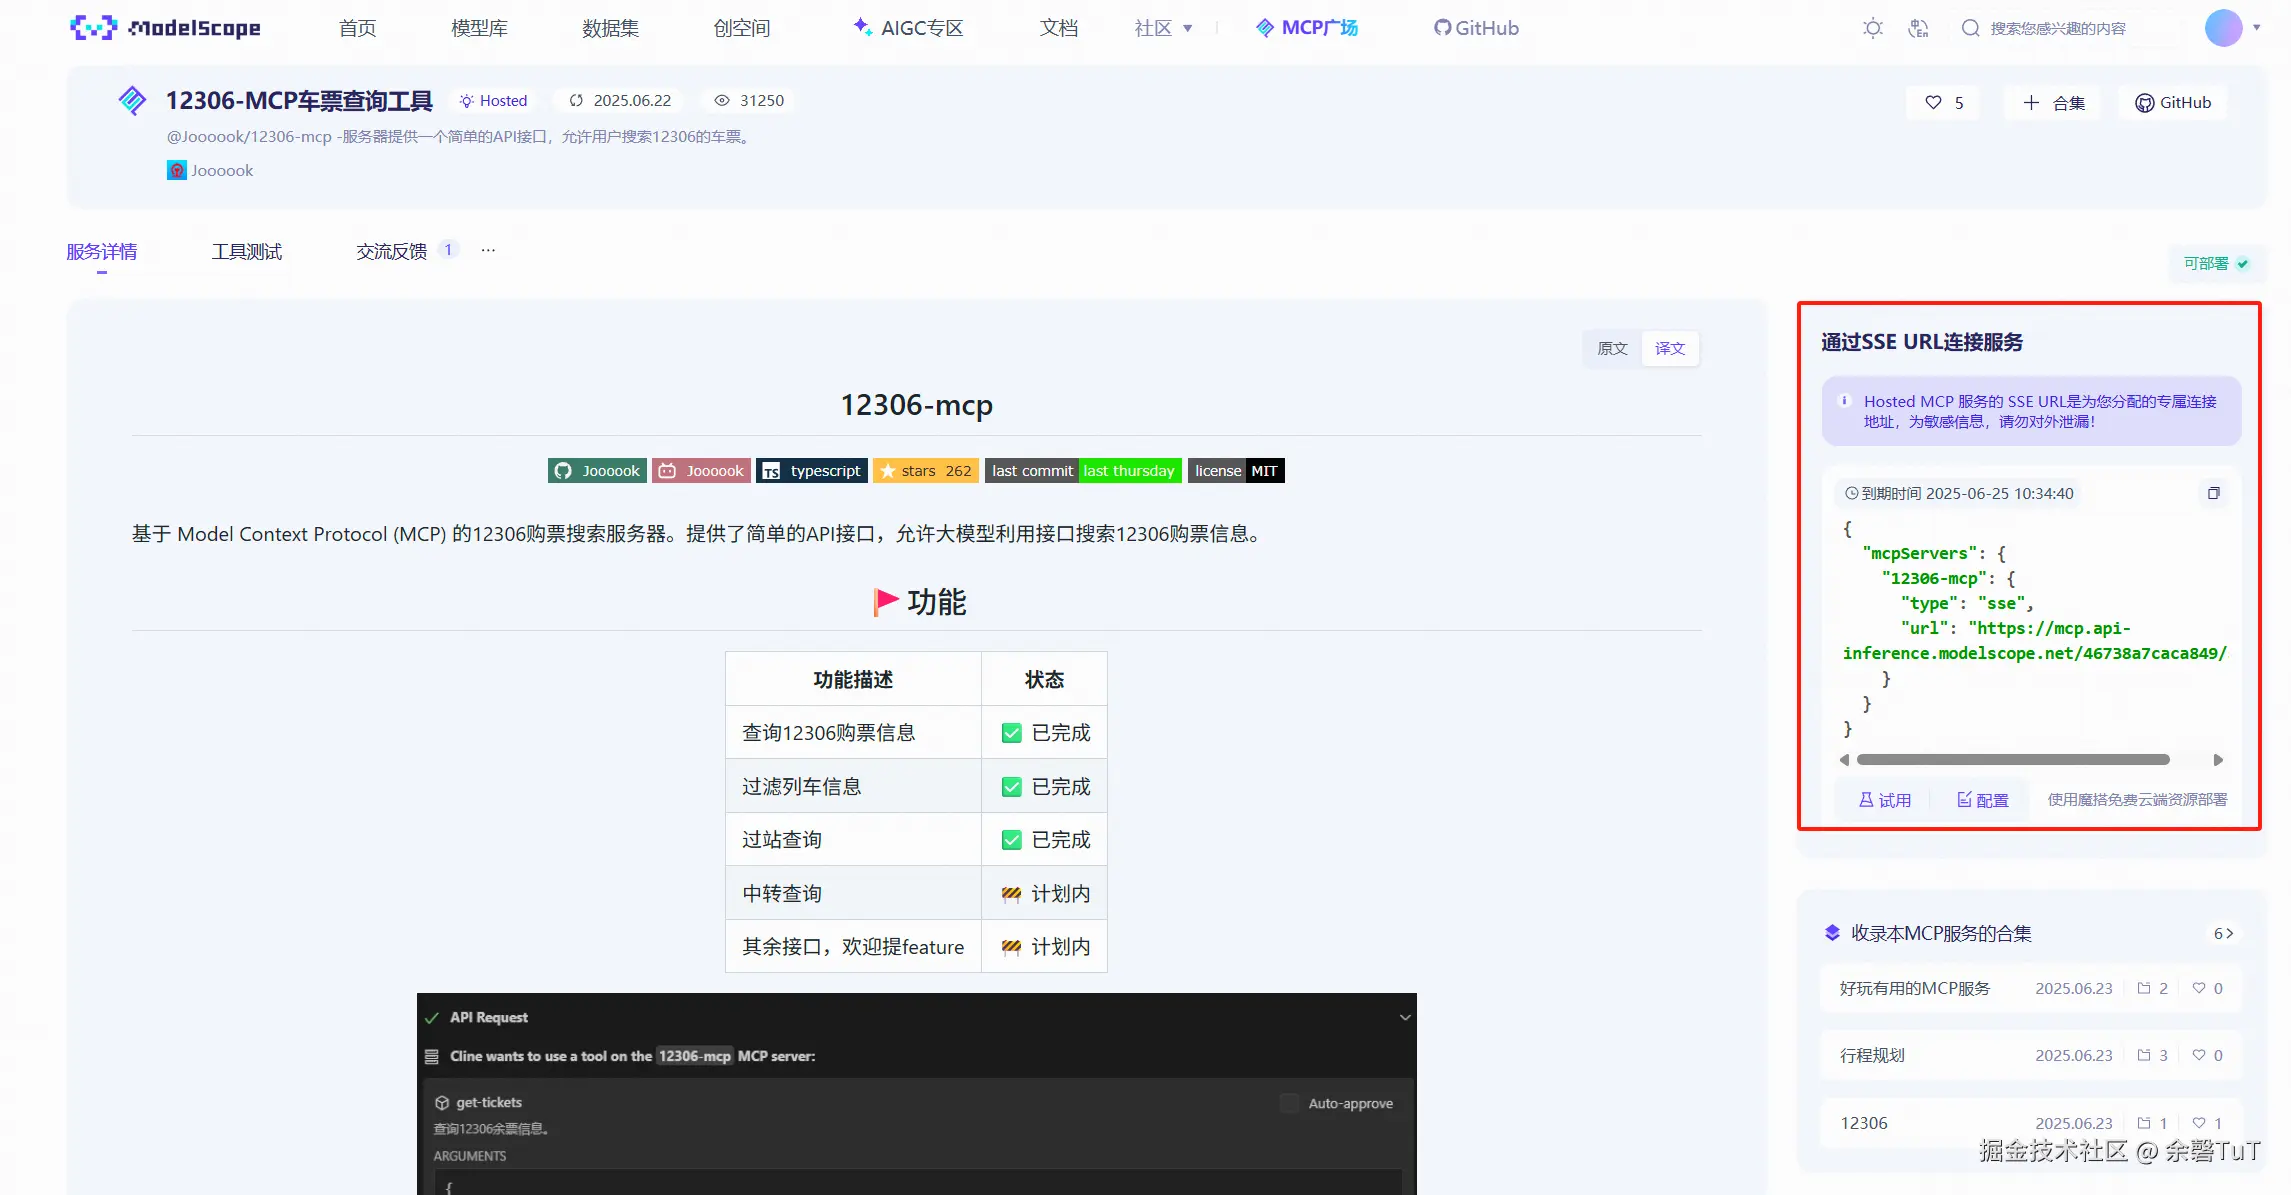2291x1195 pixels.
Task: Collapse the API Request chevron
Action: click(1405, 1017)
